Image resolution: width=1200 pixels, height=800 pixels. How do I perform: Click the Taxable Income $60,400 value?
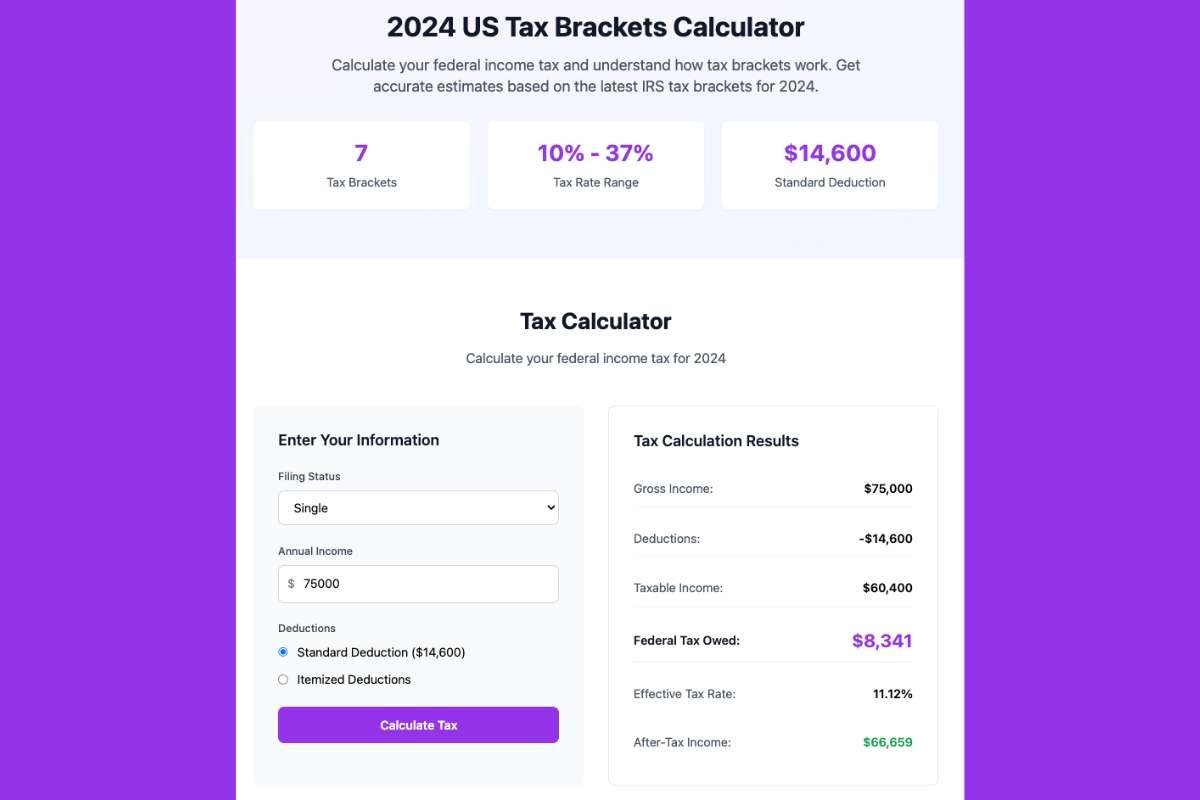click(887, 588)
